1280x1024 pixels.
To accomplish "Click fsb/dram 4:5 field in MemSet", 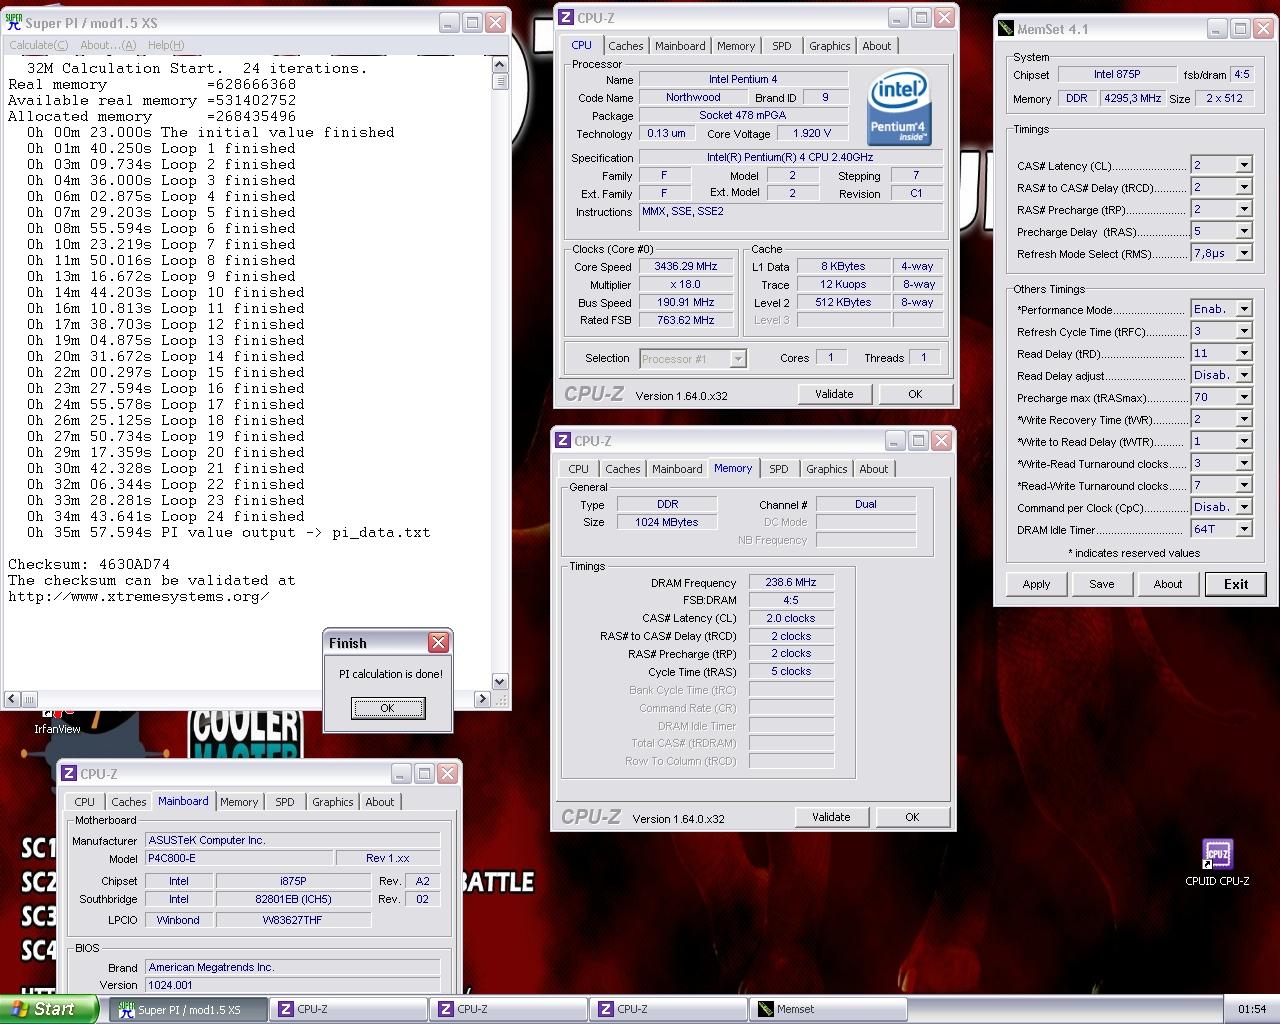I will 1241,74.
